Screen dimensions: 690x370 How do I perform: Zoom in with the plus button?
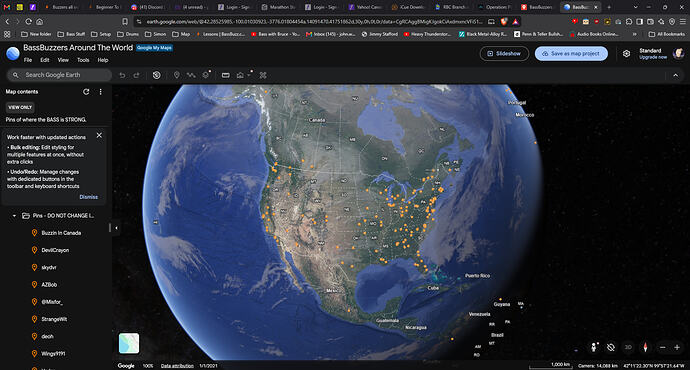(677, 347)
